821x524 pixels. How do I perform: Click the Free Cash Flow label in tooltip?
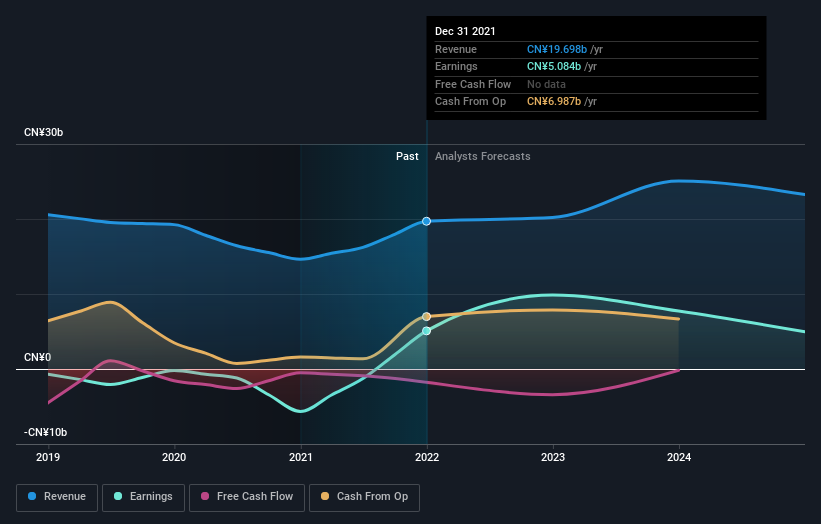473,84
